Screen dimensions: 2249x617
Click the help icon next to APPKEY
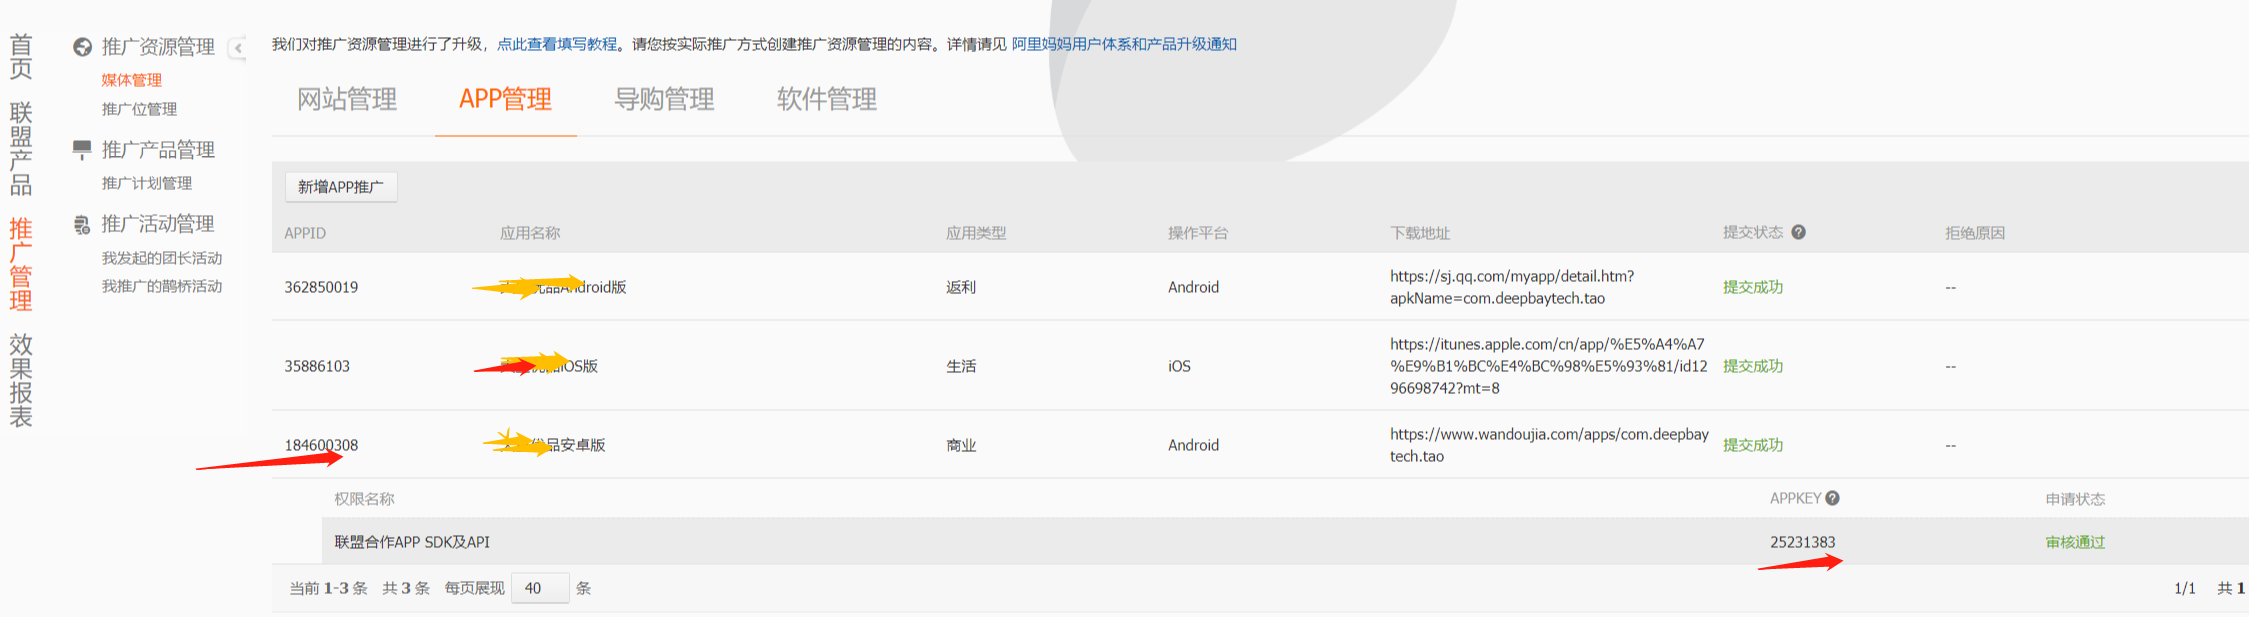pos(1832,498)
